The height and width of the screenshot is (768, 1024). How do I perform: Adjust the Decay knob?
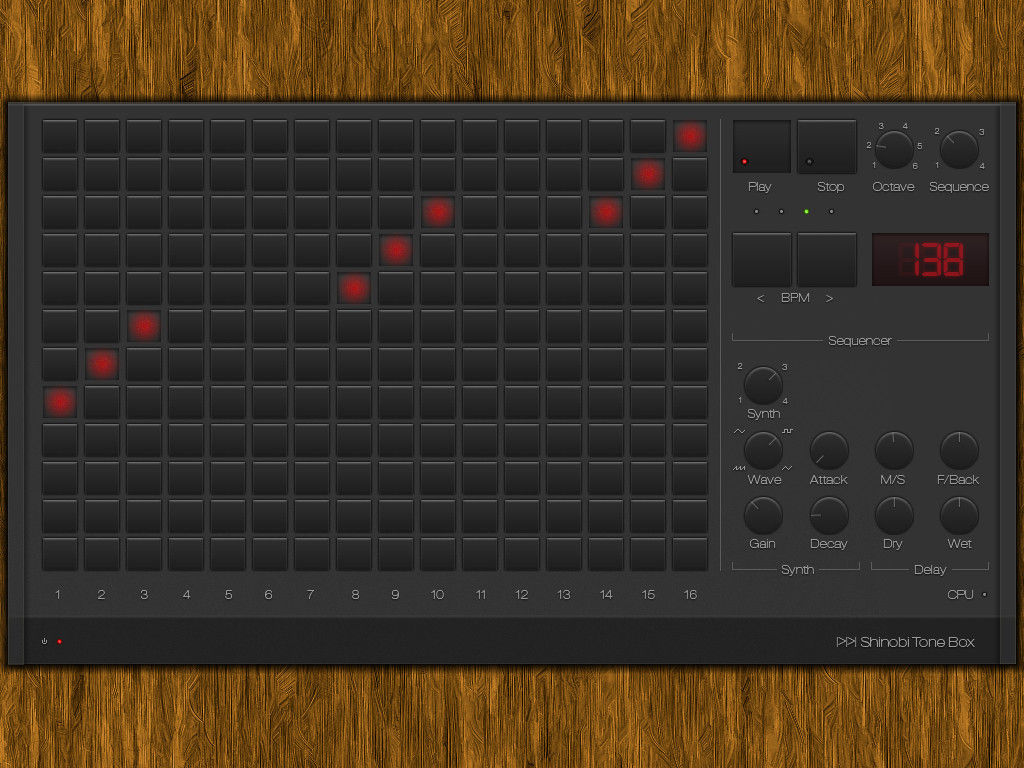click(x=829, y=515)
